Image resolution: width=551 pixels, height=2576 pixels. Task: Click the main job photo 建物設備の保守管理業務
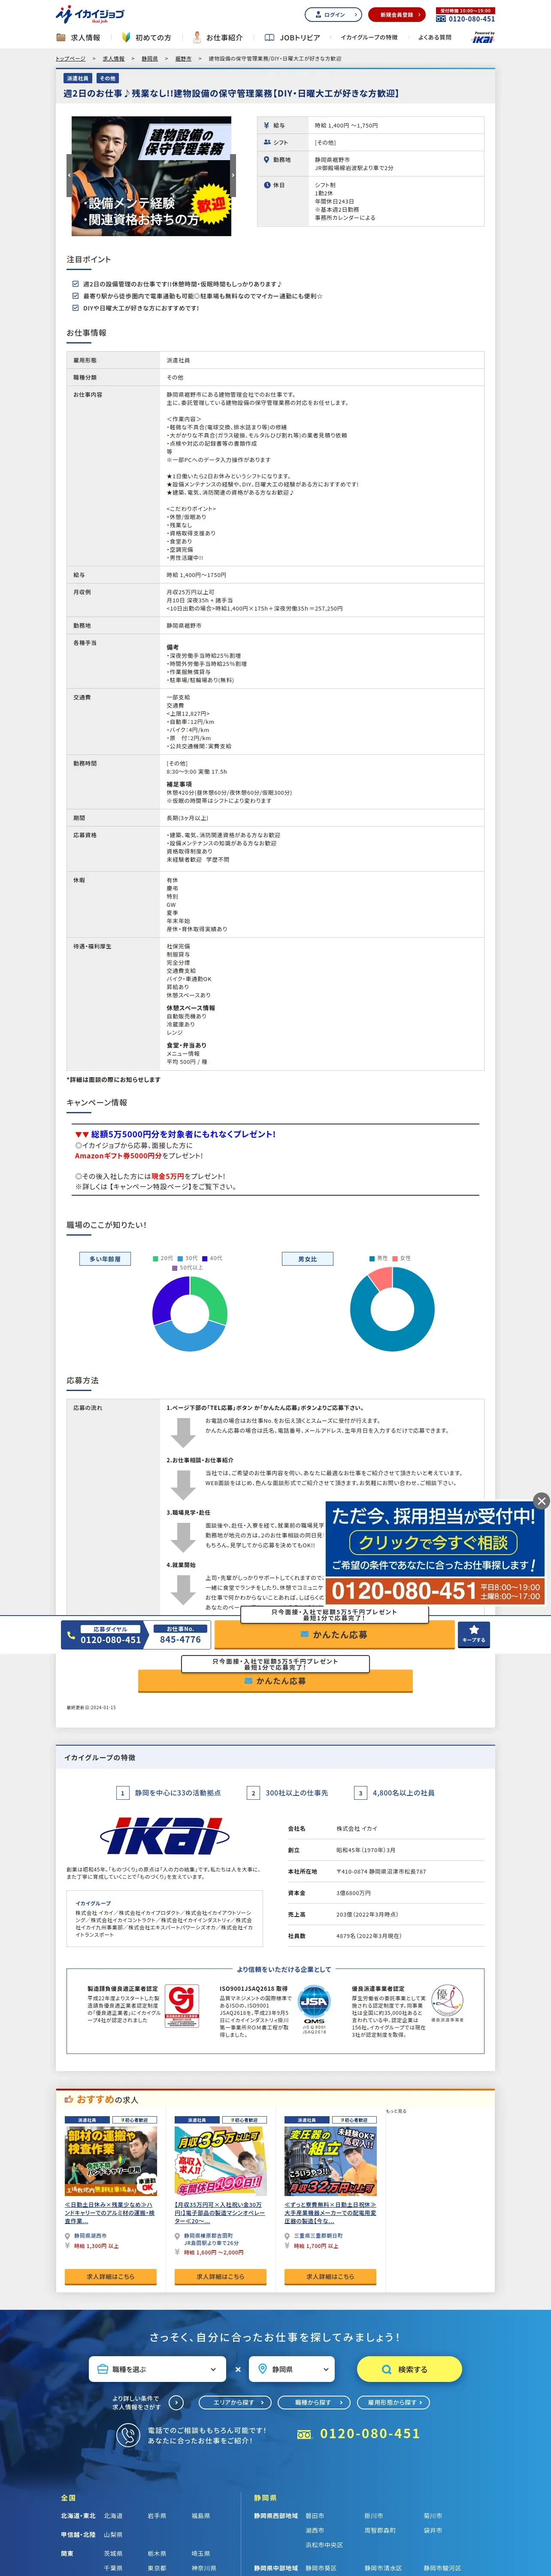click(151, 176)
